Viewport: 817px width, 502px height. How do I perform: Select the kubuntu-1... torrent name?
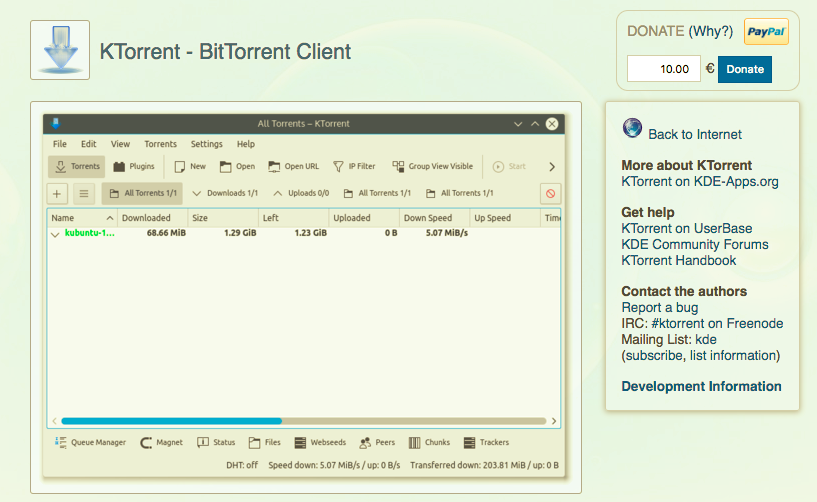click(x=89, y=233)
